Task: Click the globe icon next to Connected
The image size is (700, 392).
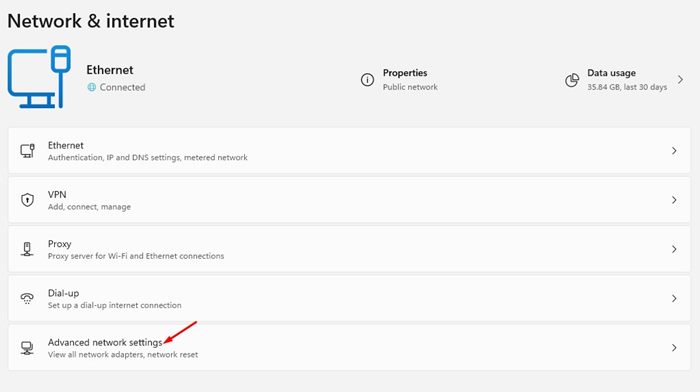Action: point(92,87)
